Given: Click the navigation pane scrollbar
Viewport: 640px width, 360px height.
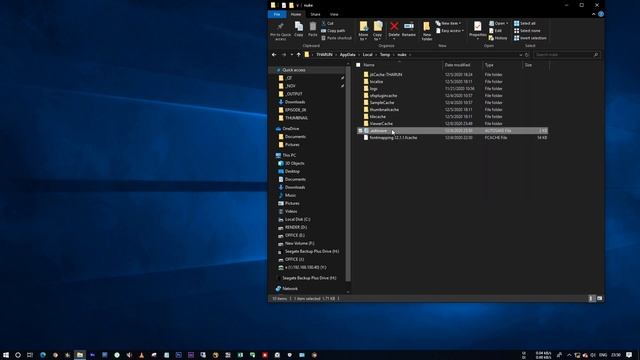Looking at the screenshot, I should (348, 173).
